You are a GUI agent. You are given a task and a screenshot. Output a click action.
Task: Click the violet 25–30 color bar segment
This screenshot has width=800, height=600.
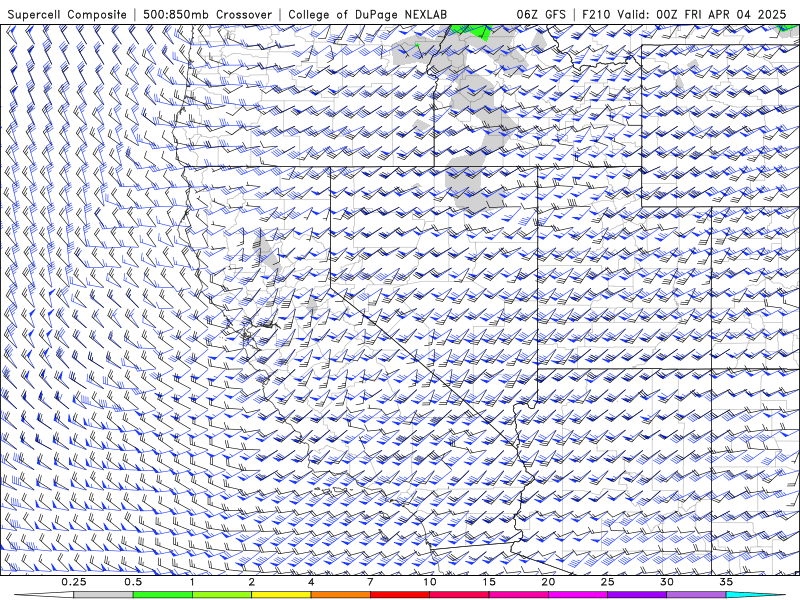tap(637, 595)
